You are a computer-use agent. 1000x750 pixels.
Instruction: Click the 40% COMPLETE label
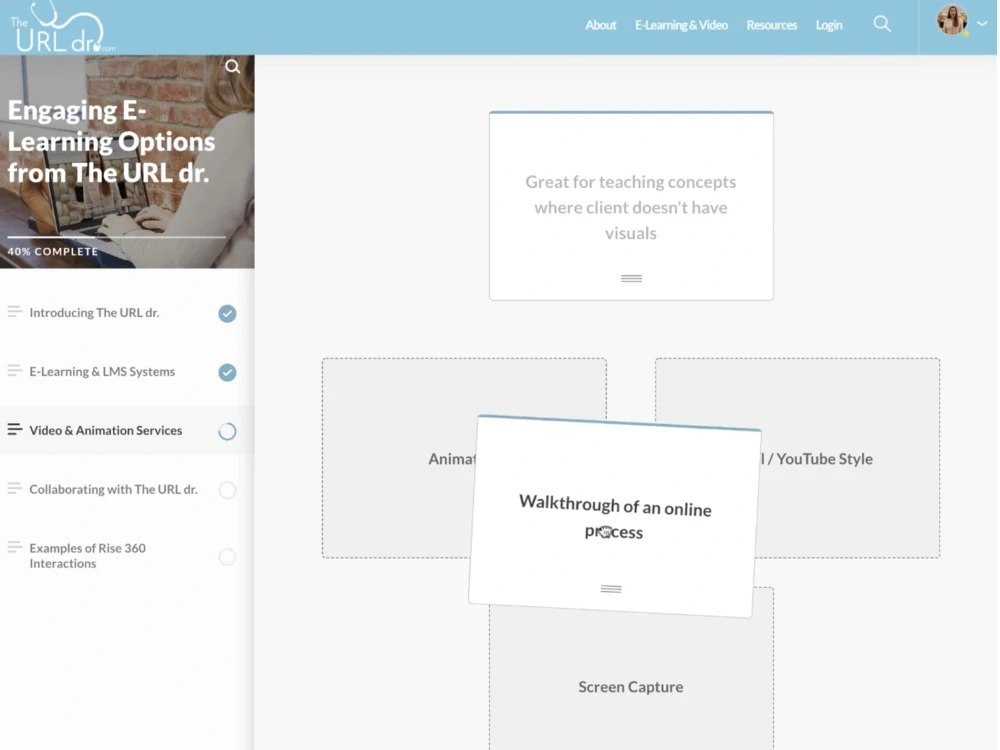coord(53,251)
